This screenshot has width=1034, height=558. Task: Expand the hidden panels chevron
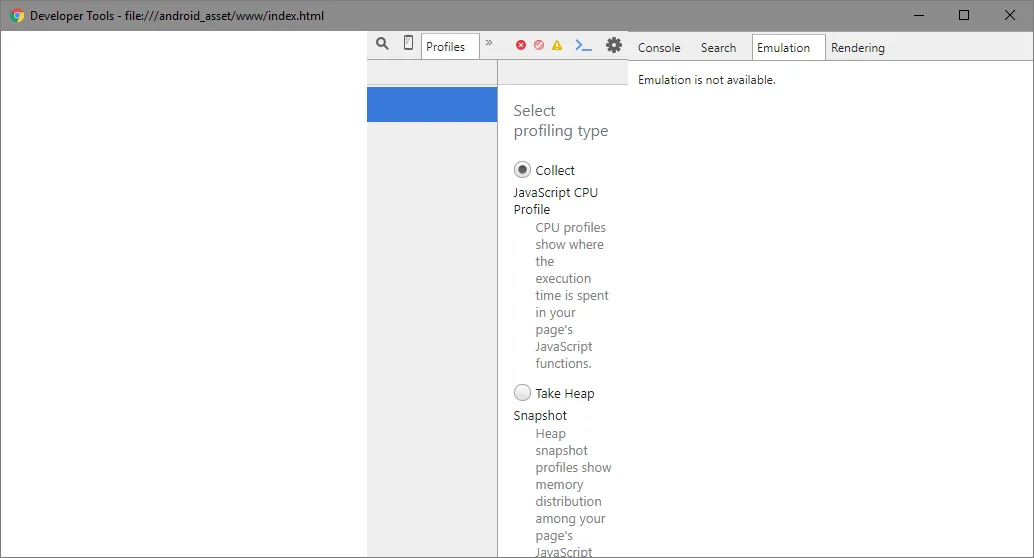(489, 42)
